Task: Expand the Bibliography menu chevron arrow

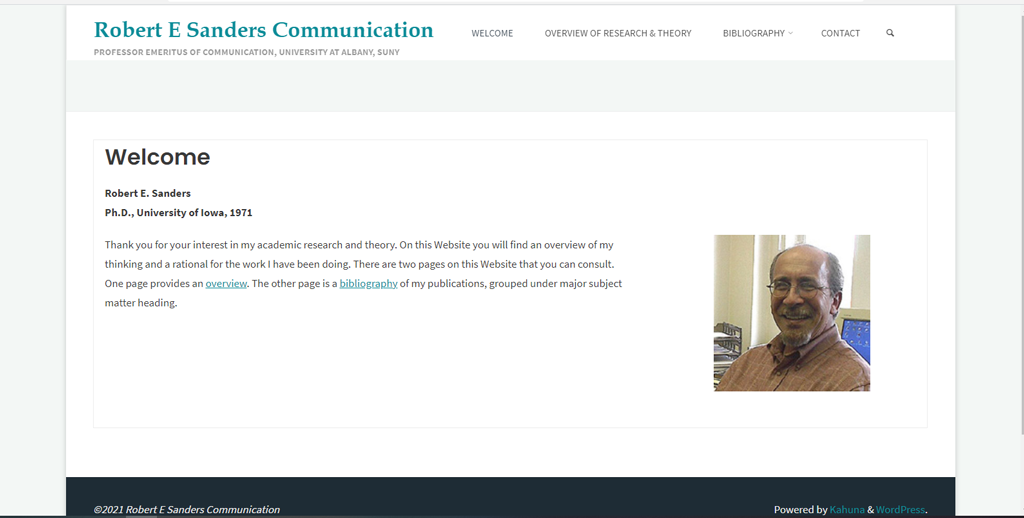Action: pos(790,33)
